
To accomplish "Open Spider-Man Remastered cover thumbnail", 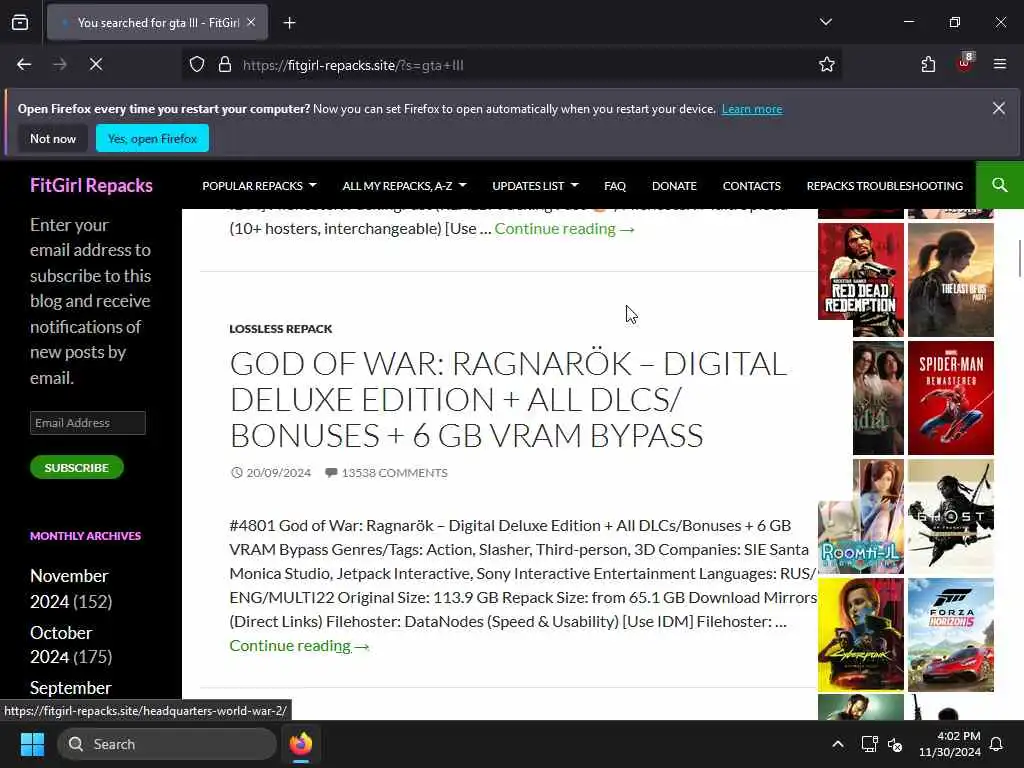I will click(x=951, y=398).
